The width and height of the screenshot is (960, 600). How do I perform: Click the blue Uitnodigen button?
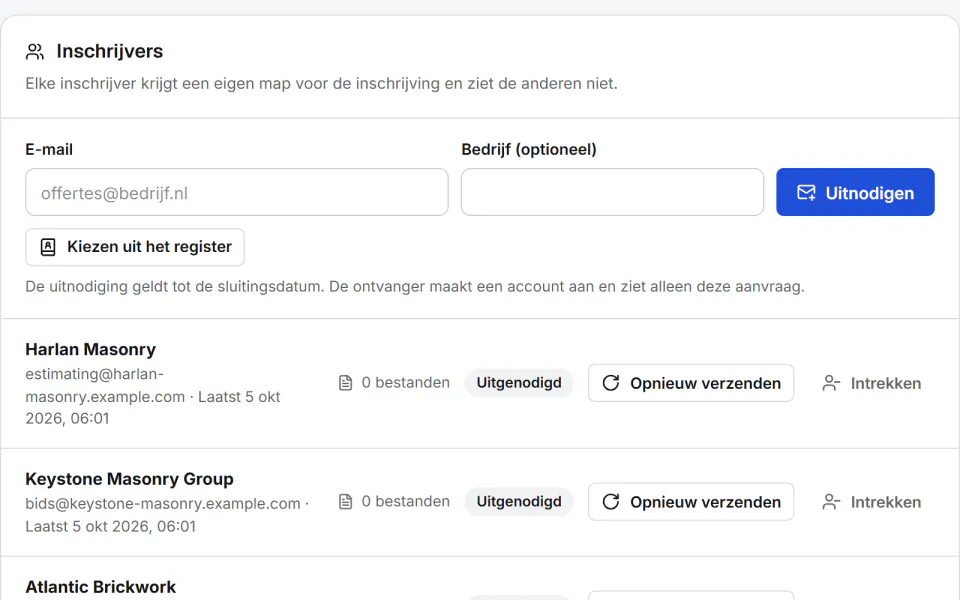(855, 192)
